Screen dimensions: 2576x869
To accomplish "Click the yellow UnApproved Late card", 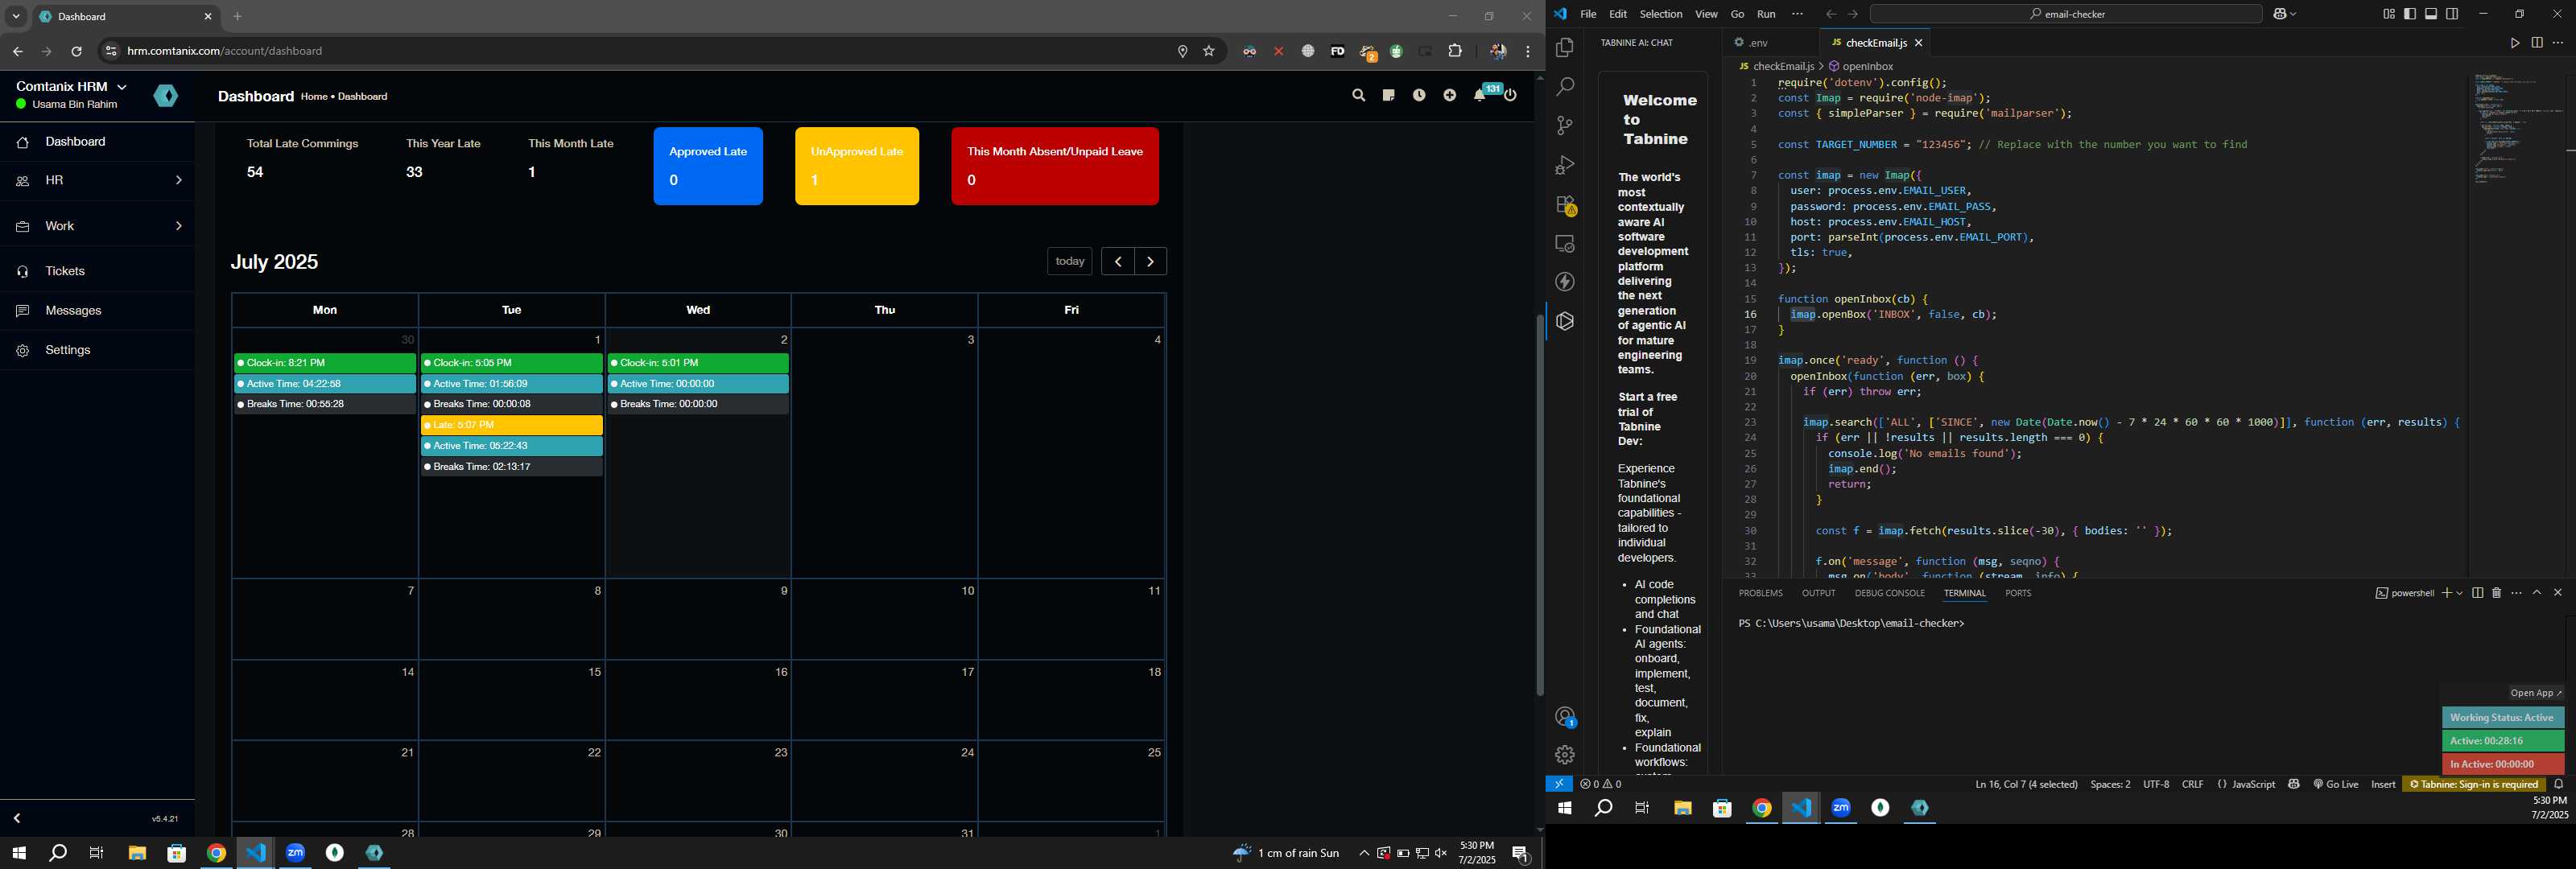I will click(857, 166).
